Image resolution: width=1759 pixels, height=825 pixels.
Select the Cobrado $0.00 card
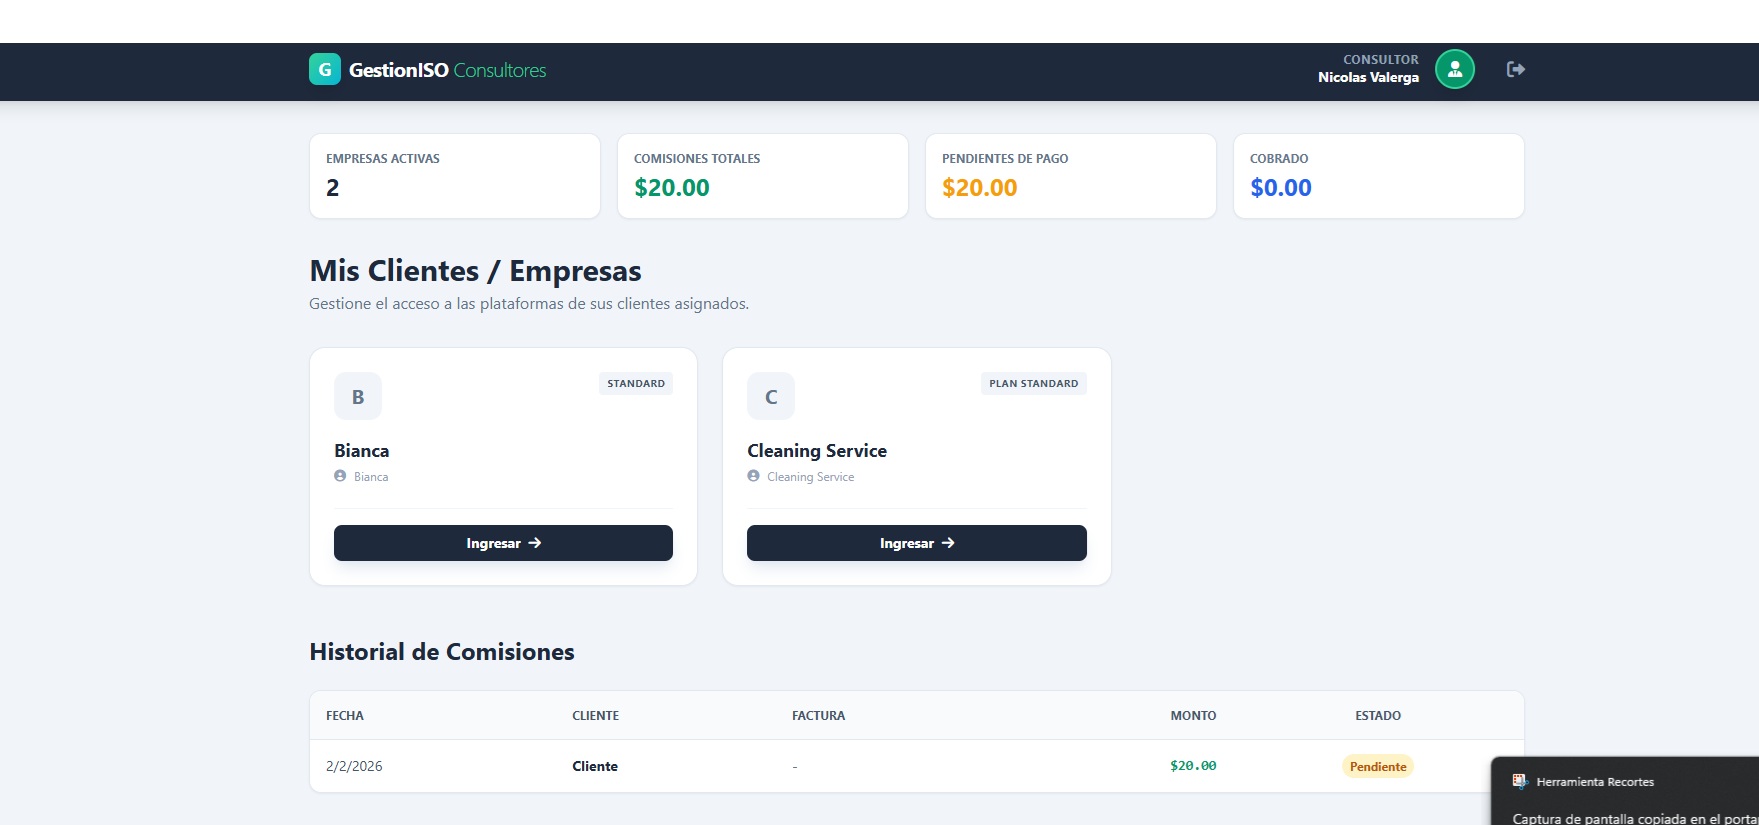1379,176
